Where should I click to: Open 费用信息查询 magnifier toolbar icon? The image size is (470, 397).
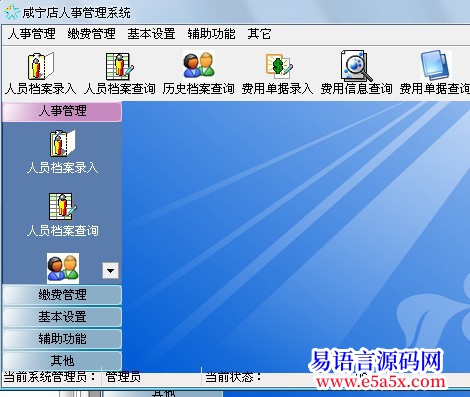[357, 73]
